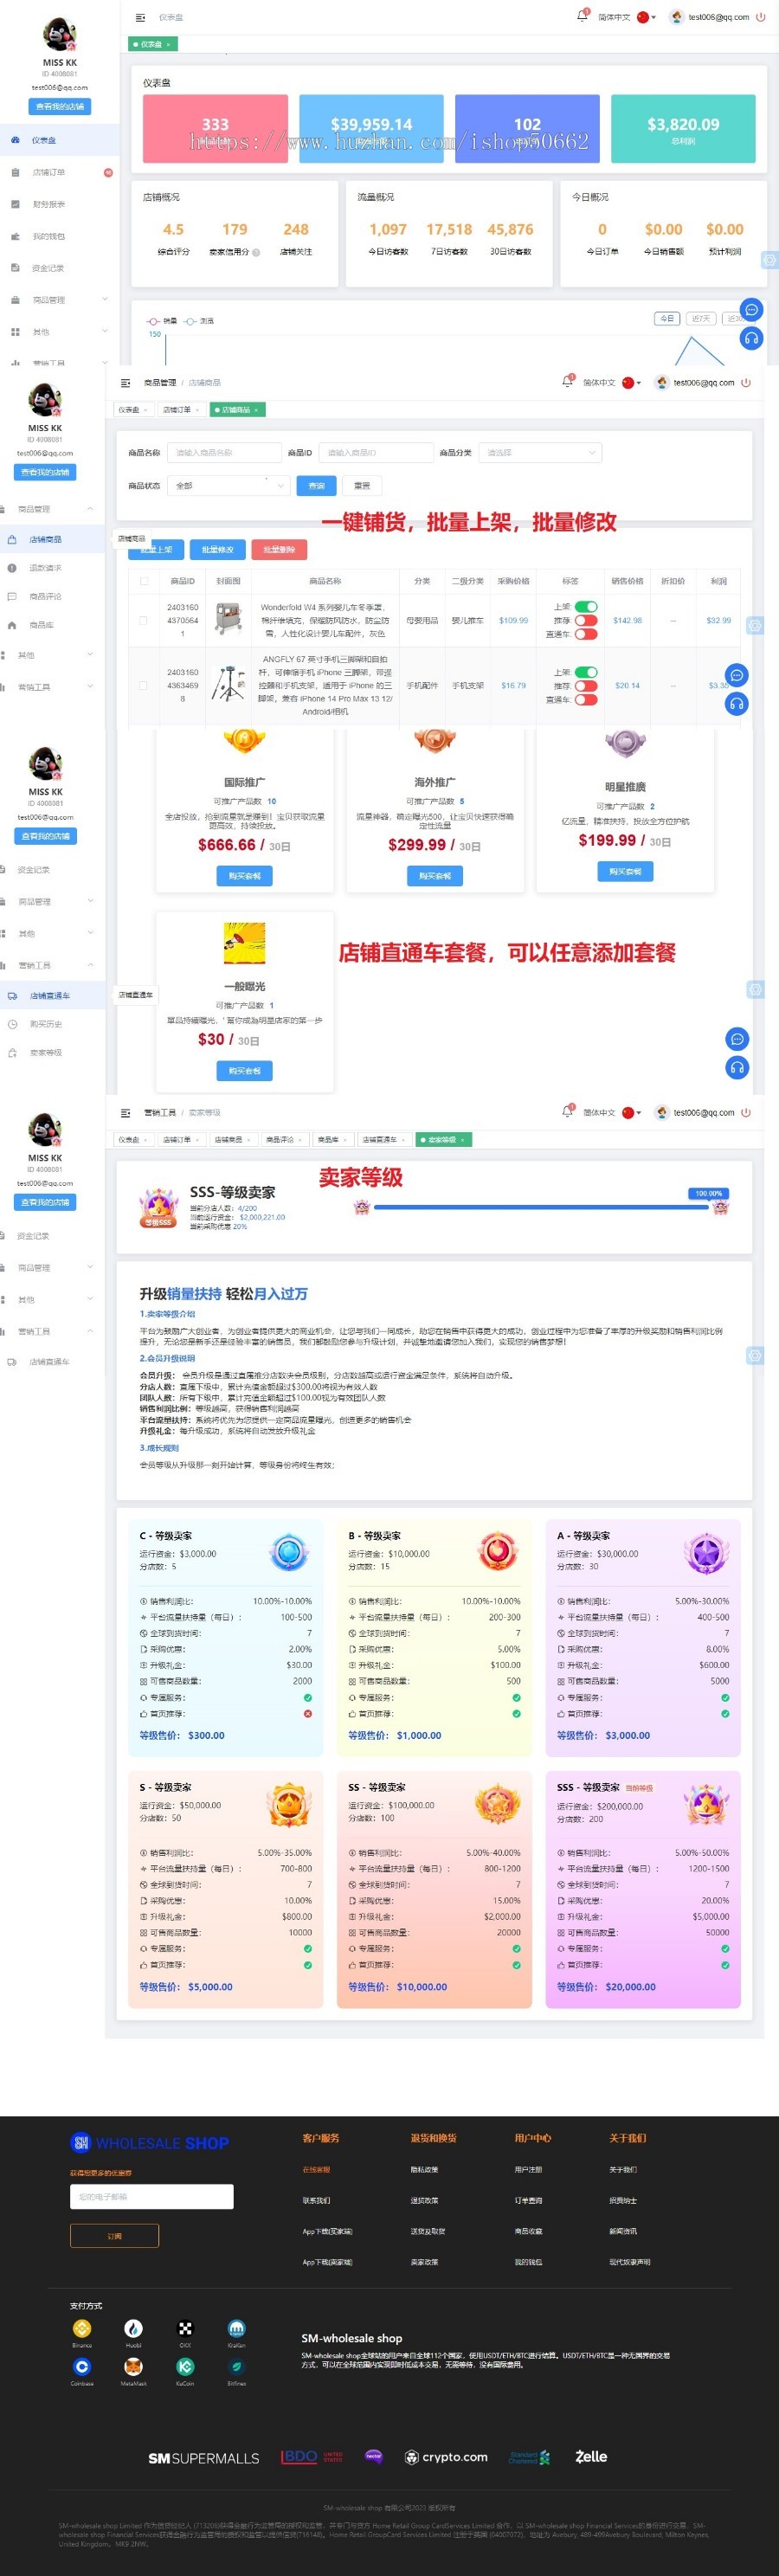Expand 其他 in dashboard sidebar
The height and width of the screenshot is (2576, 779).
(x=59, y=332)
